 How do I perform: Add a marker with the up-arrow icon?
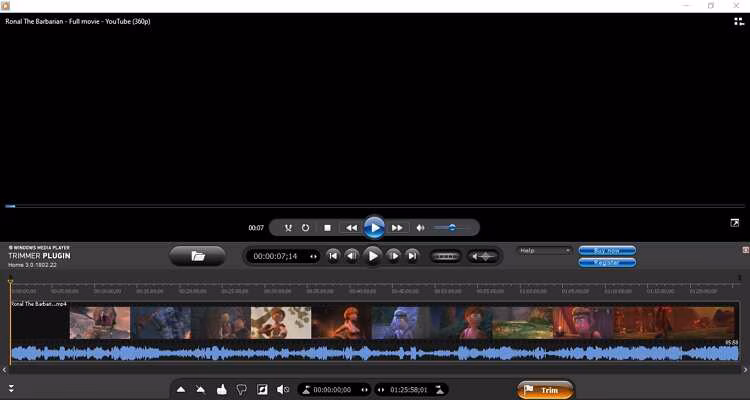click(x=181, y=389)
